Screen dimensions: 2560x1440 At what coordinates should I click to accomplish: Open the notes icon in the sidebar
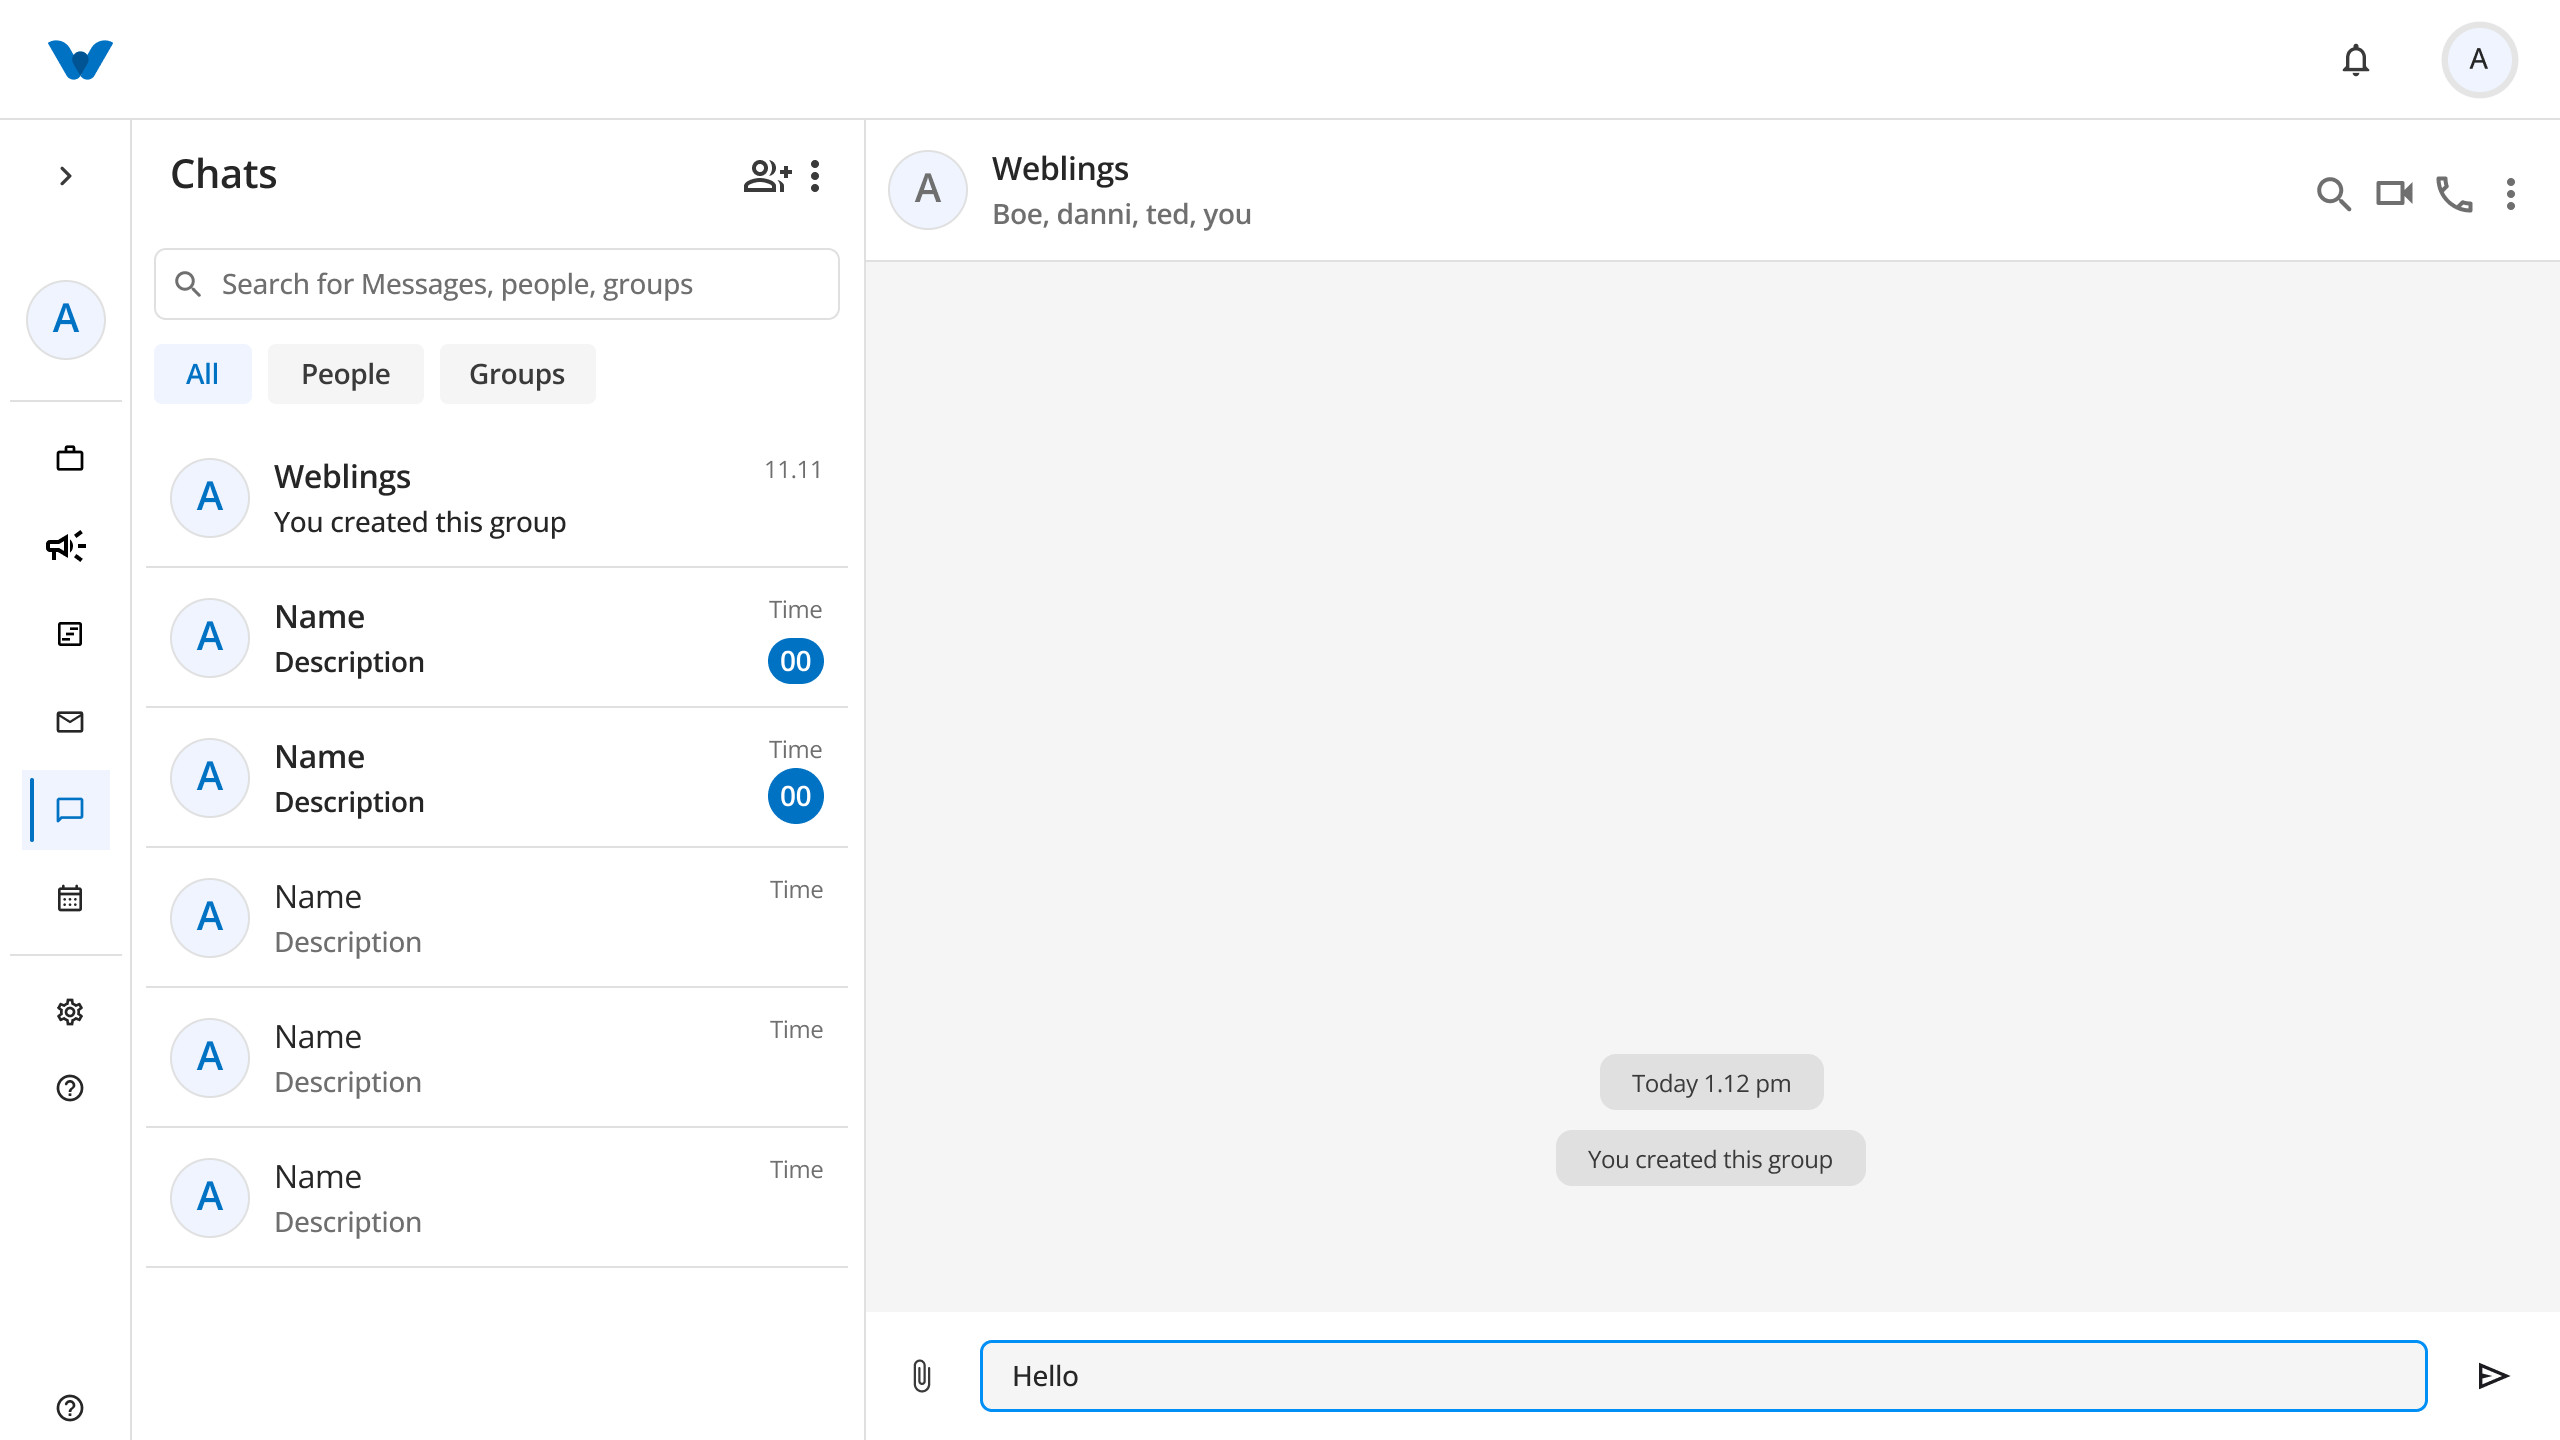(70, 634)
